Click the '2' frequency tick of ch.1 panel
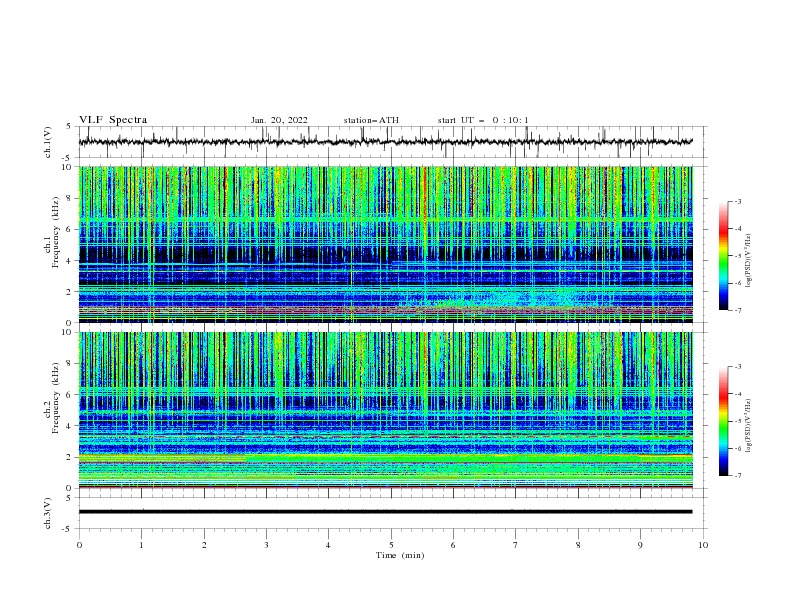 (x=71, y=291)
